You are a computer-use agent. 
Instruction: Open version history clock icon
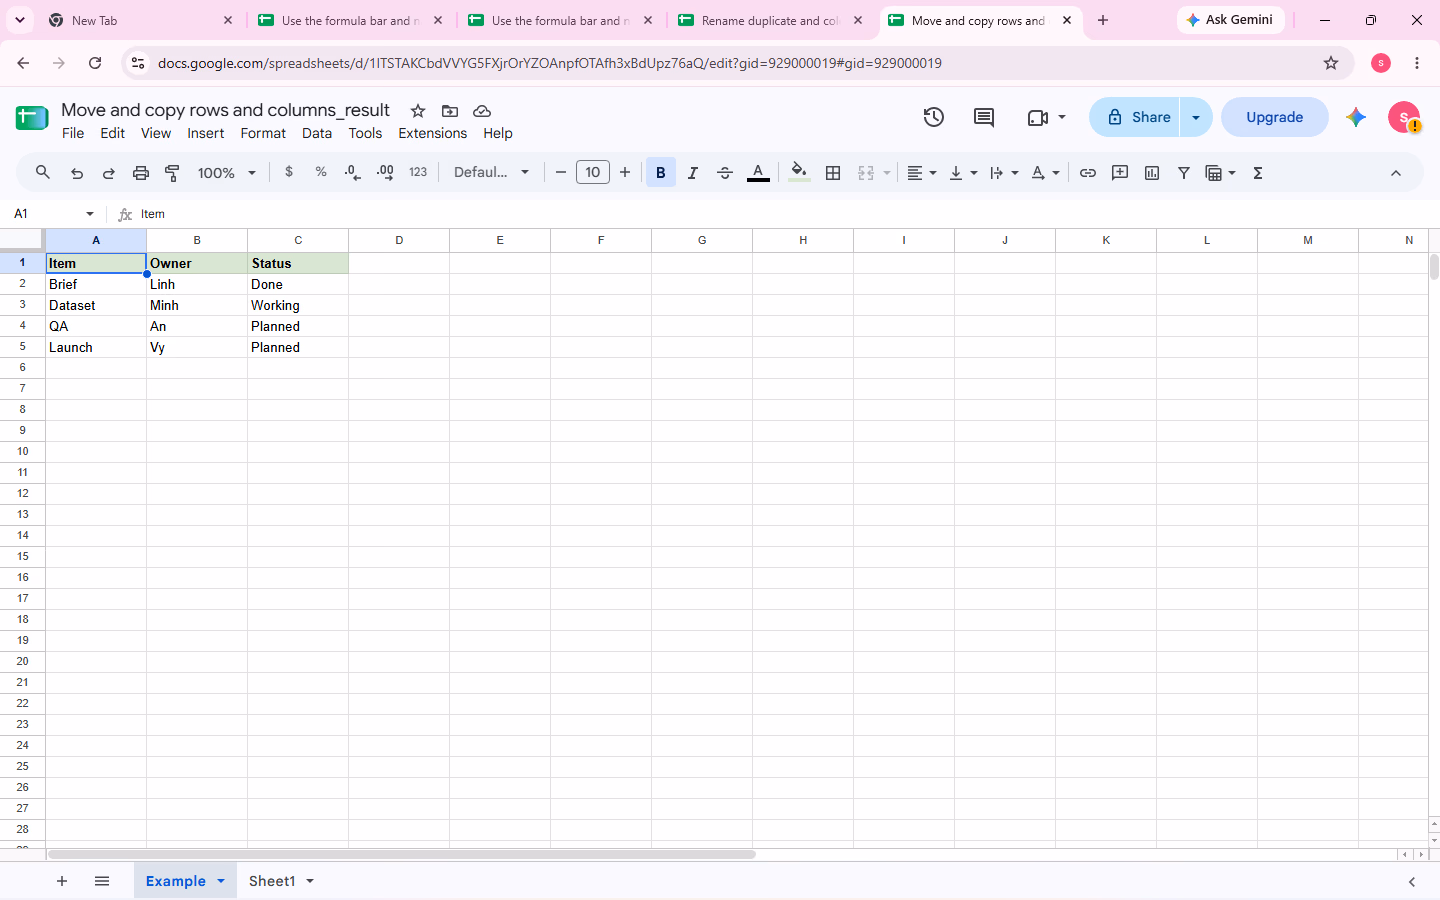pos(934,117)
